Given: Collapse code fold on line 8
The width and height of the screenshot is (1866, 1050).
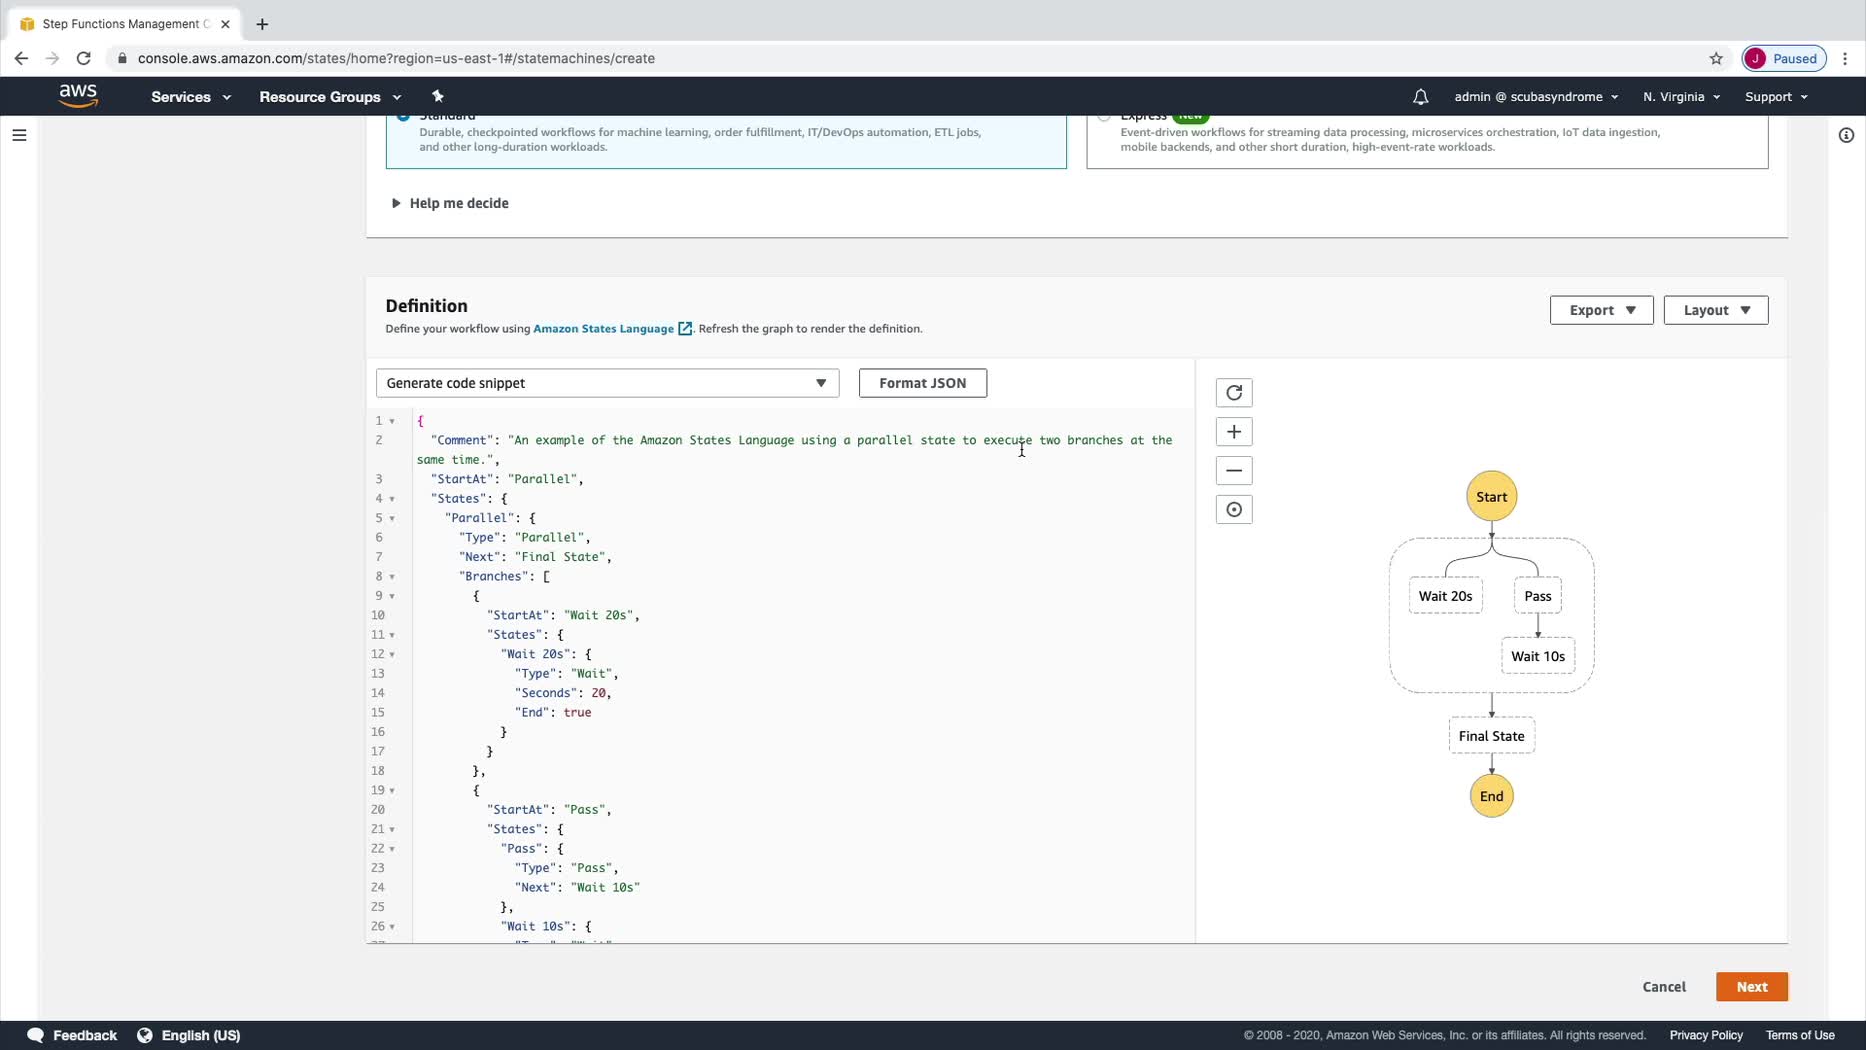Looking at the screenshot, I should (392, 577).
